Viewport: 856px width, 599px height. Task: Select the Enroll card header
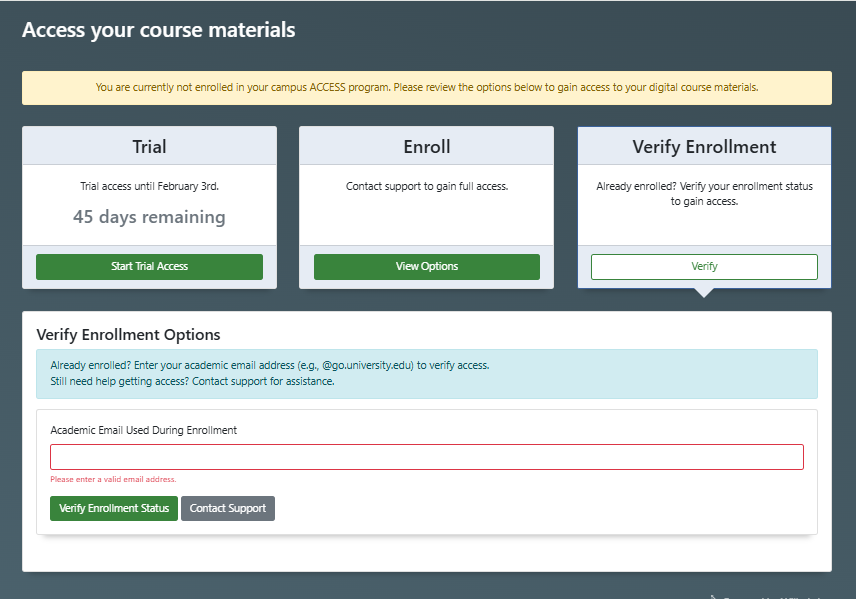[x=426, y=146]
